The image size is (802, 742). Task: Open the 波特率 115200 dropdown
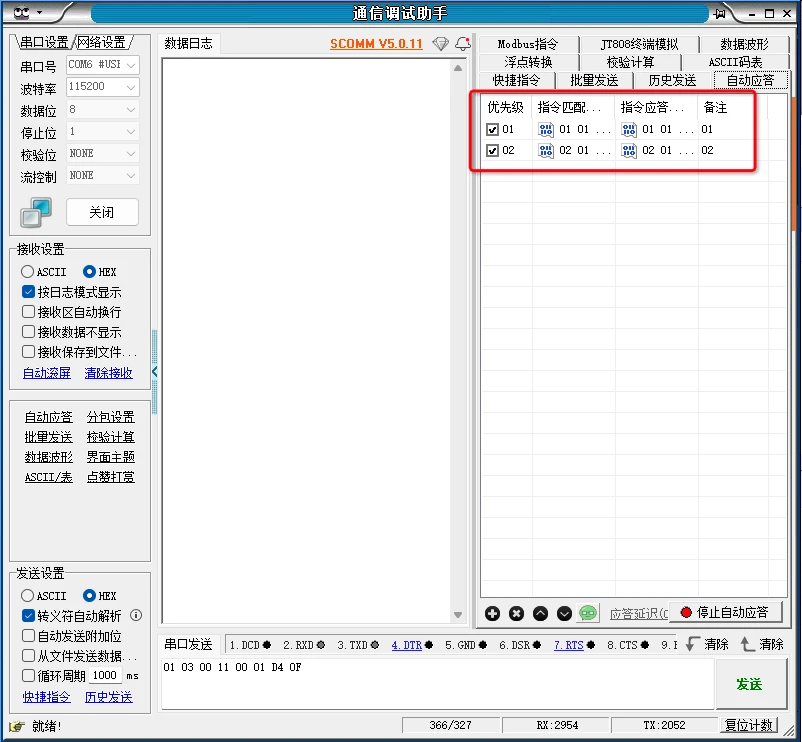pos(102,87)
